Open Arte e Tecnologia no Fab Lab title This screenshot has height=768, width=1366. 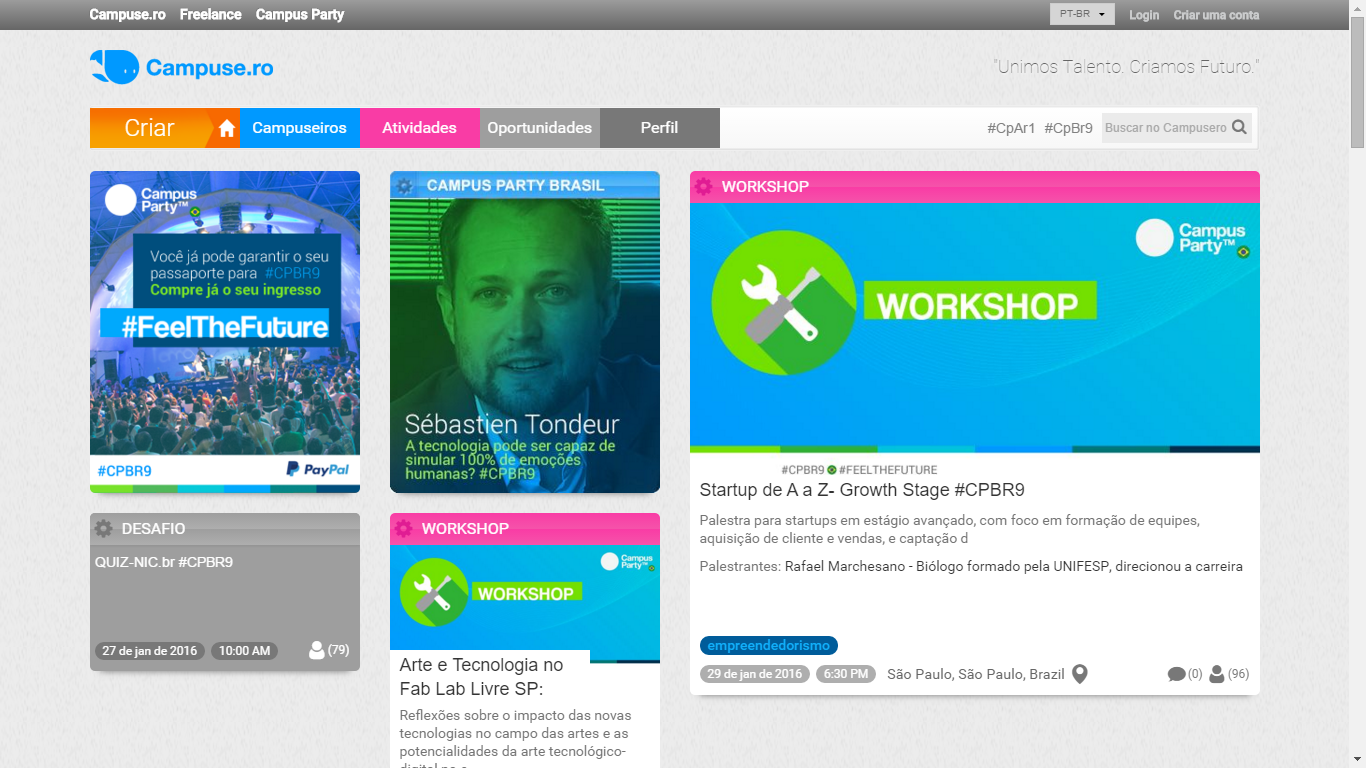tap(481, 677)
